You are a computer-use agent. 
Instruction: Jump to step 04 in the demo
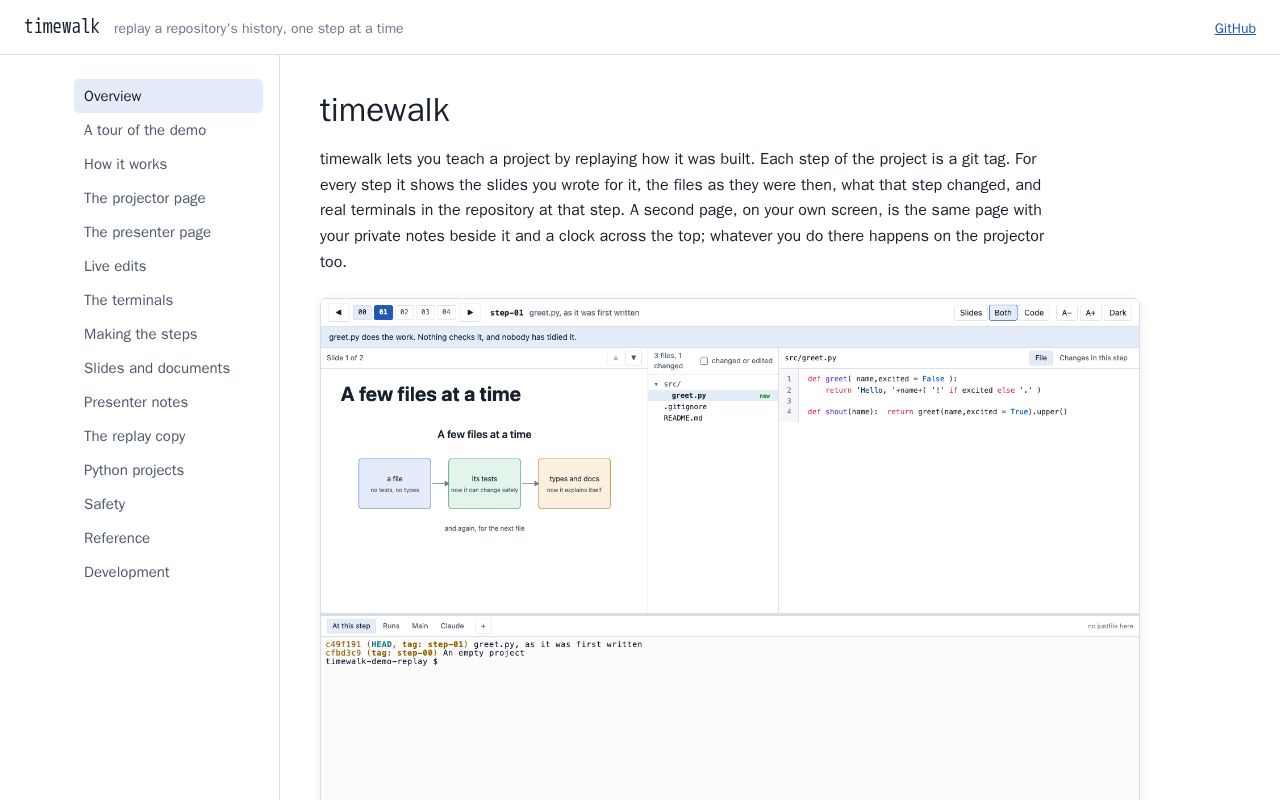point(446,313)
